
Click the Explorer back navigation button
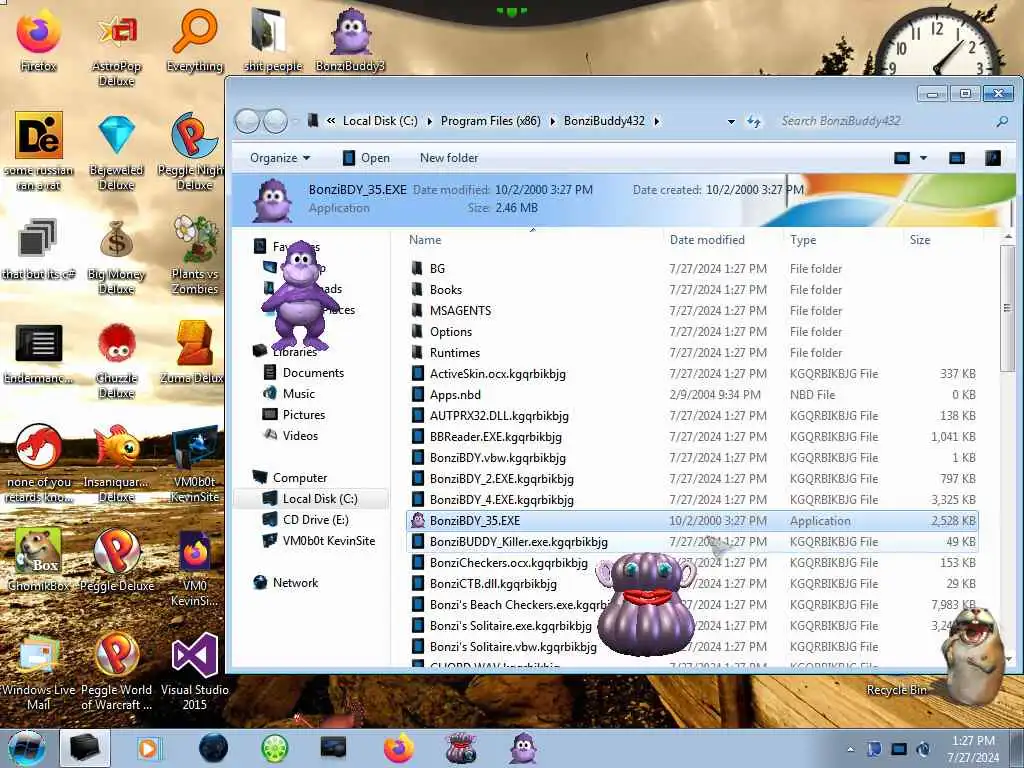point(247,121)
